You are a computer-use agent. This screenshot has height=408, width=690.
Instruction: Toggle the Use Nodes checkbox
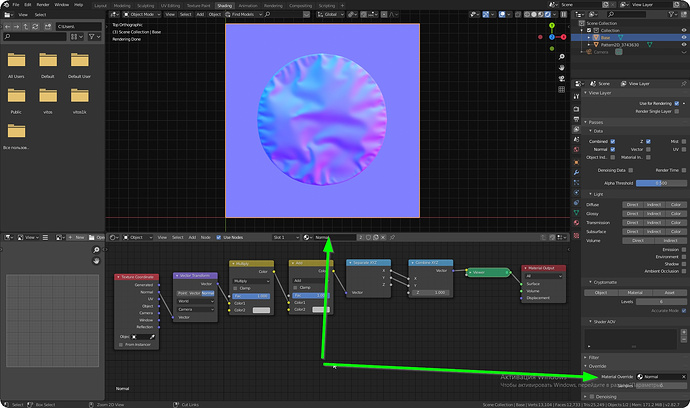coord(219,237)
